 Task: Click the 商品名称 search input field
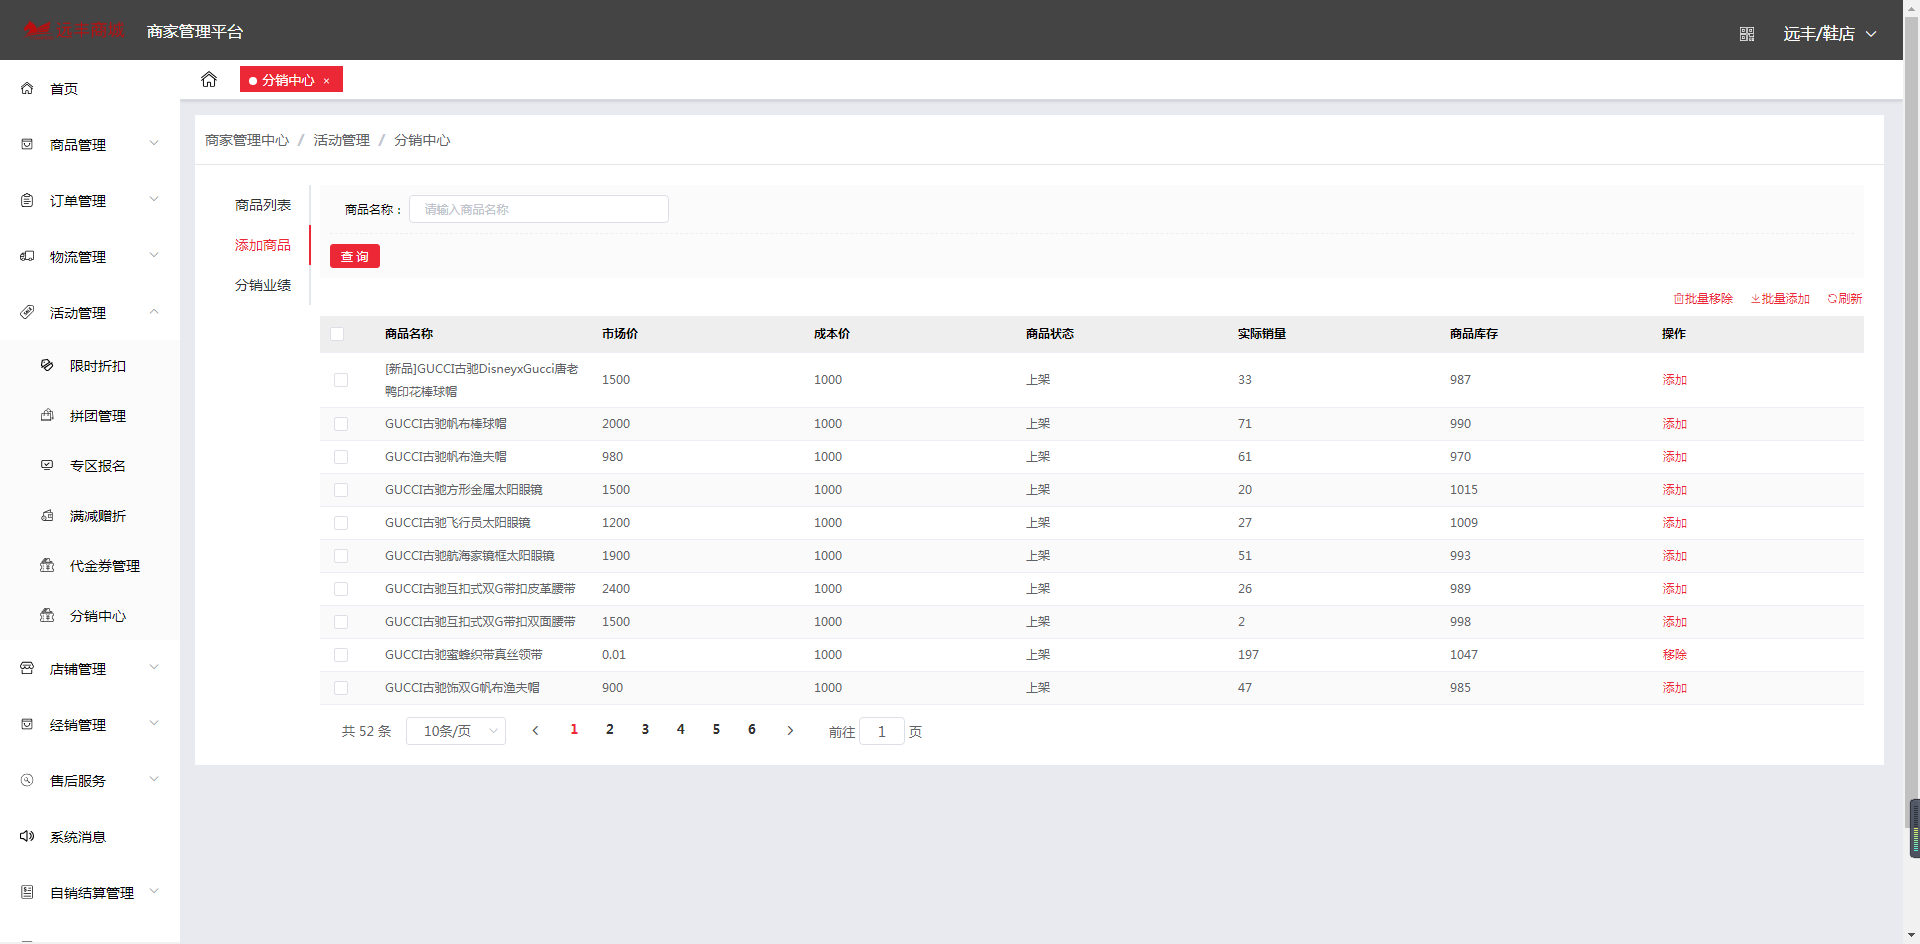pyautogui.click(x=539, y=209)
